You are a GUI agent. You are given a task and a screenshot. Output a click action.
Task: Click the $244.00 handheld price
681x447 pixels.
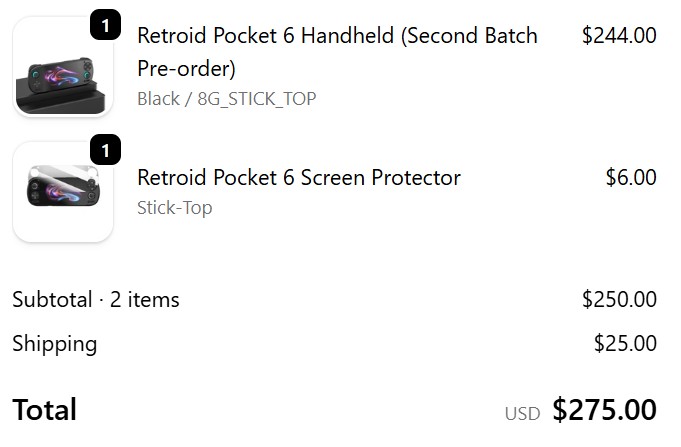[619, 36]
